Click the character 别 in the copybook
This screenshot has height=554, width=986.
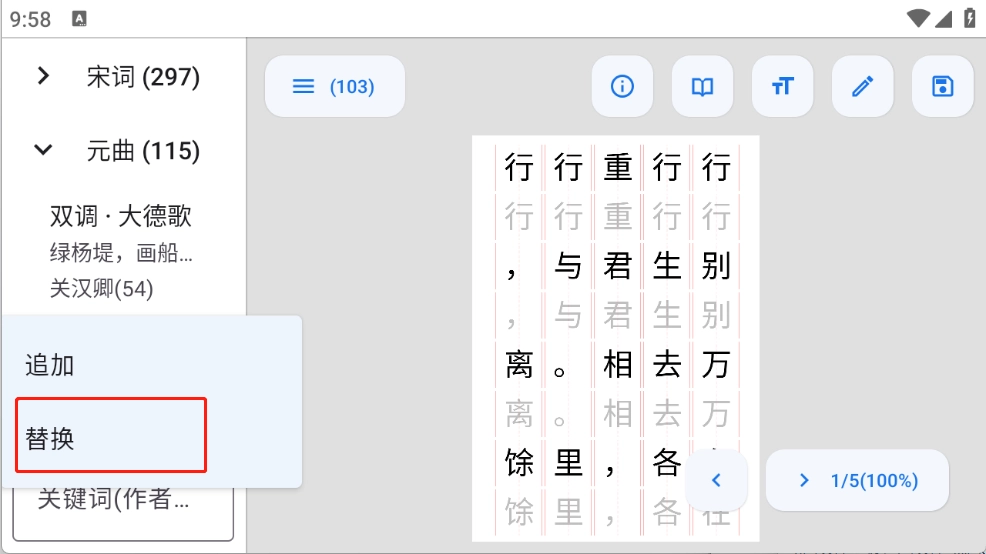coord(715,266)
